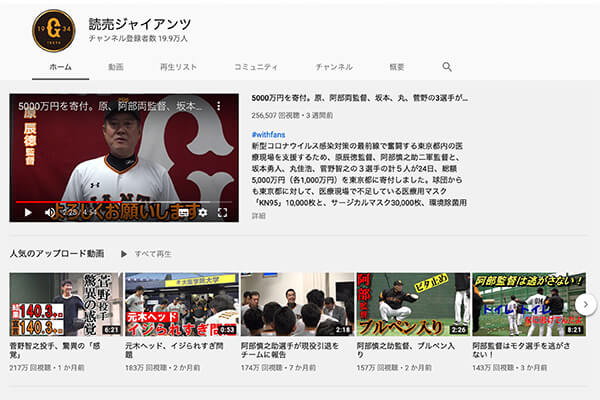
Task: Click title 元木ヘッド、イジられすぎ問題
Action: (x=174, y=350)
